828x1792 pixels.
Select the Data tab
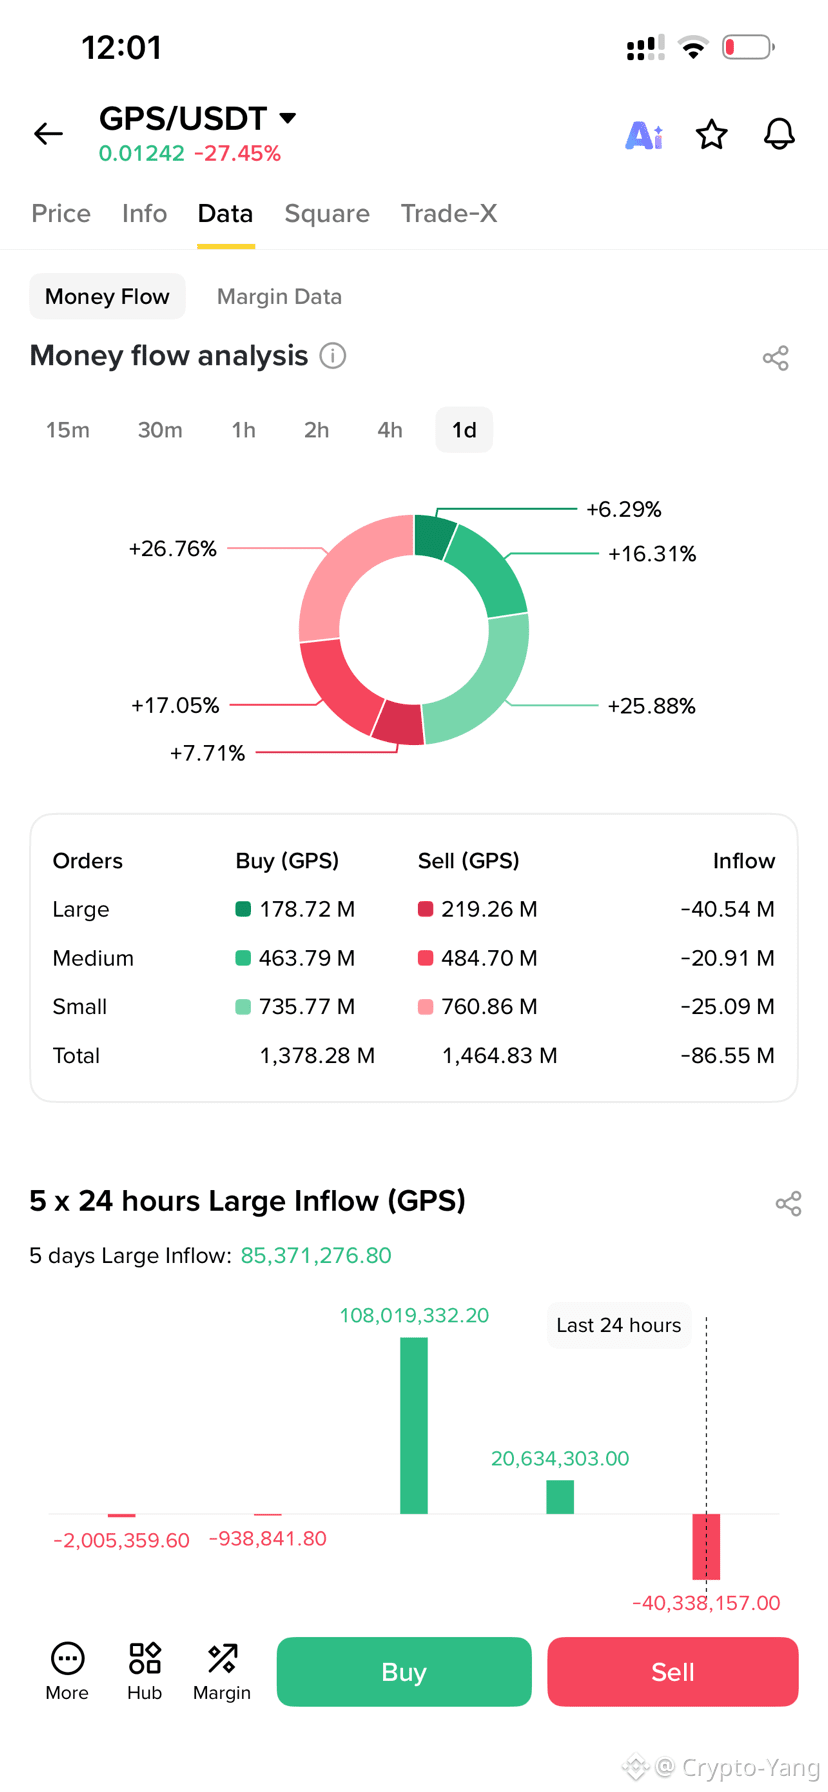click(225, 213)
